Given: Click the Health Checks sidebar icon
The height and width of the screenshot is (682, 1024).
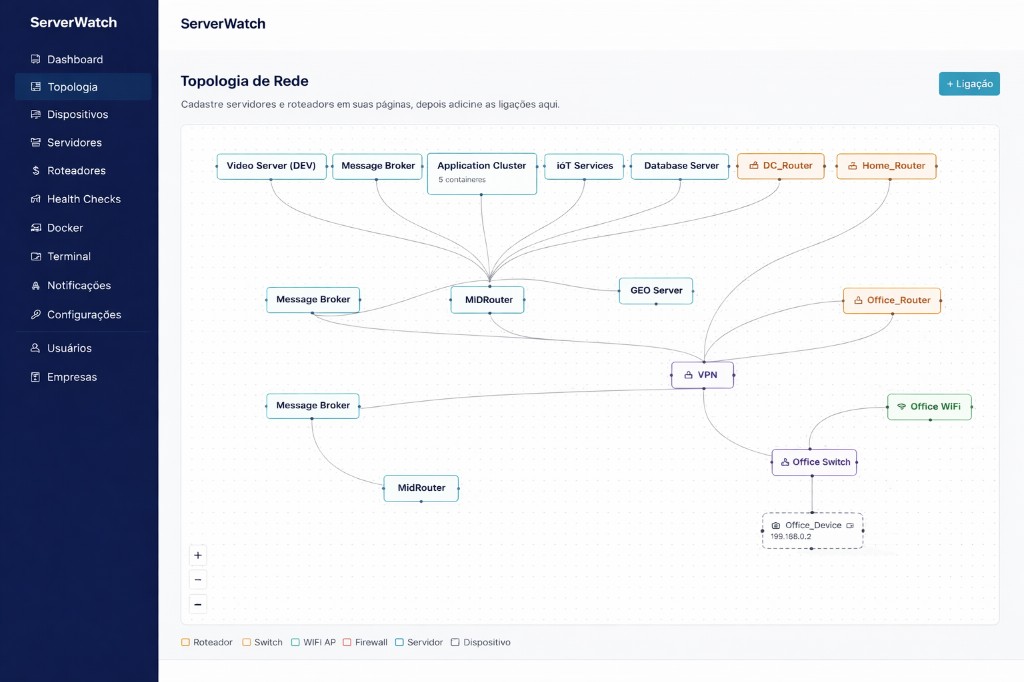Looking at the screenshot, I should (x=36, y=199).
